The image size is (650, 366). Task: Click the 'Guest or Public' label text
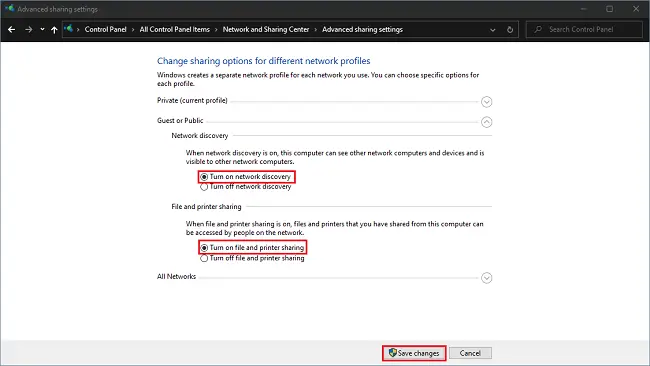pos(180,121)
